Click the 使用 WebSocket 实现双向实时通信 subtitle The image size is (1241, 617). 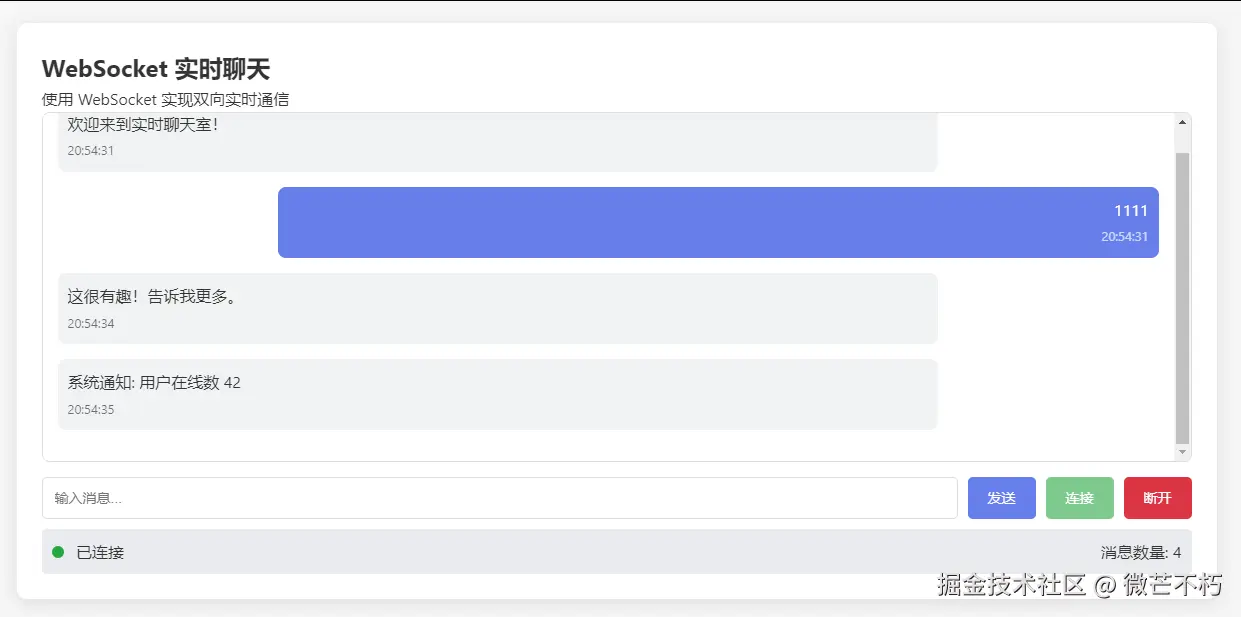[166, 99]
